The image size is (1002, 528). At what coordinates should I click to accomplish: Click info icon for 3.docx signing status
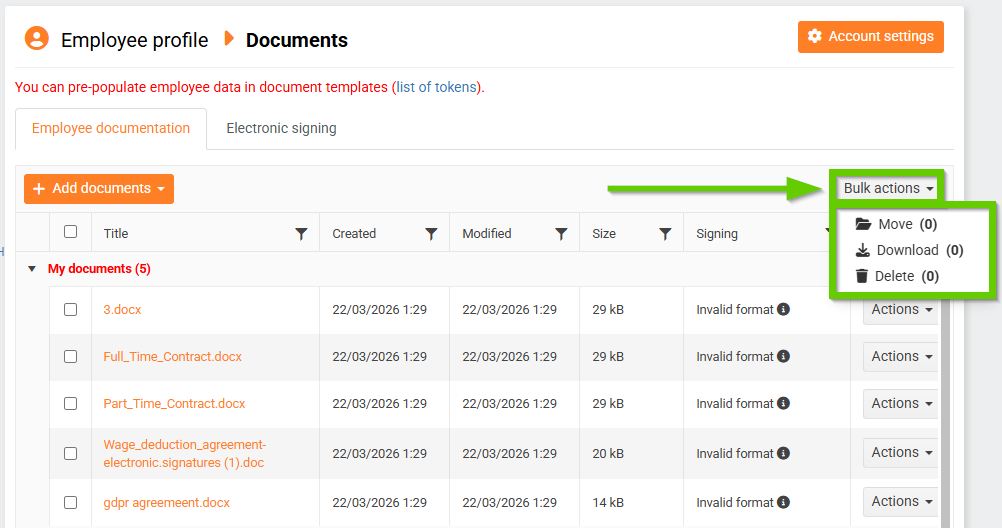click(783, 309)
